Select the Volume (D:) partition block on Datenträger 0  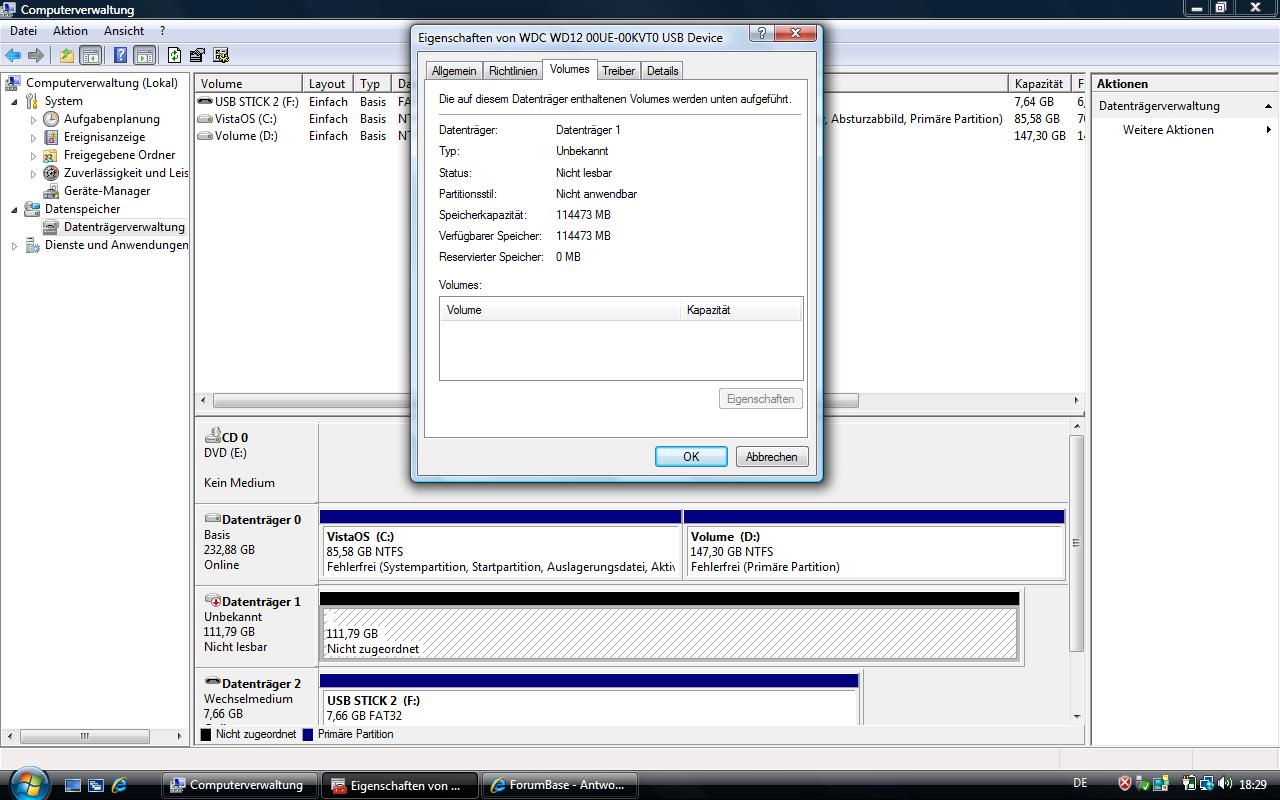874,545
